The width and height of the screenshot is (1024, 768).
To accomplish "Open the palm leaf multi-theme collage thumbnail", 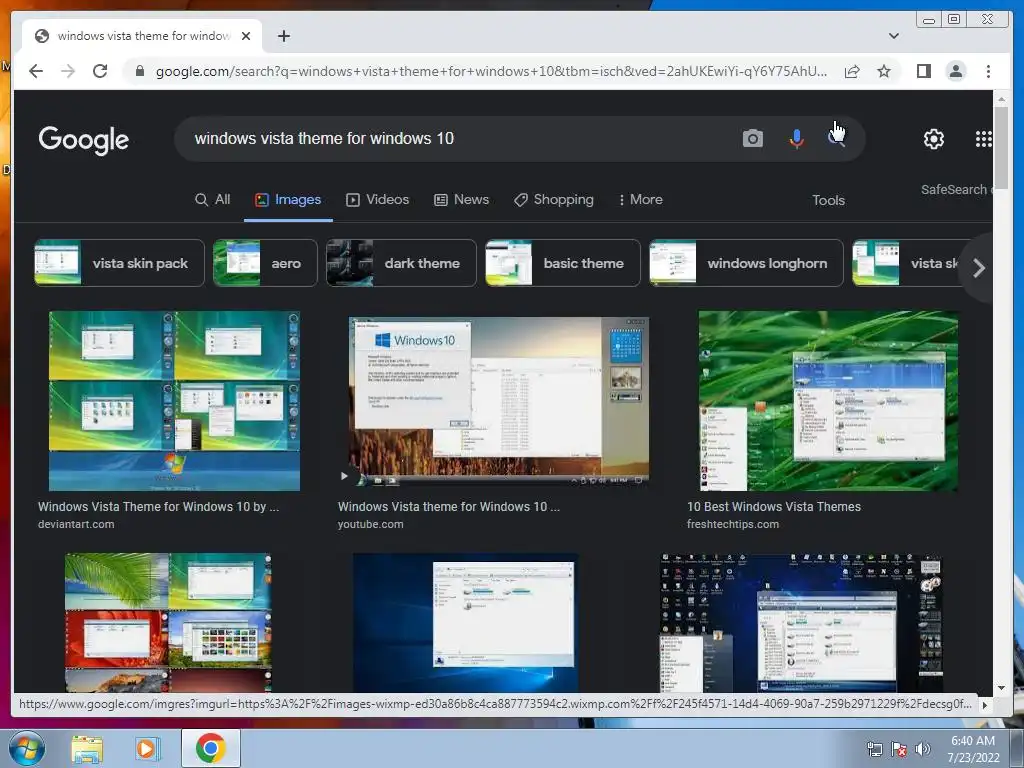I will 168,622.
